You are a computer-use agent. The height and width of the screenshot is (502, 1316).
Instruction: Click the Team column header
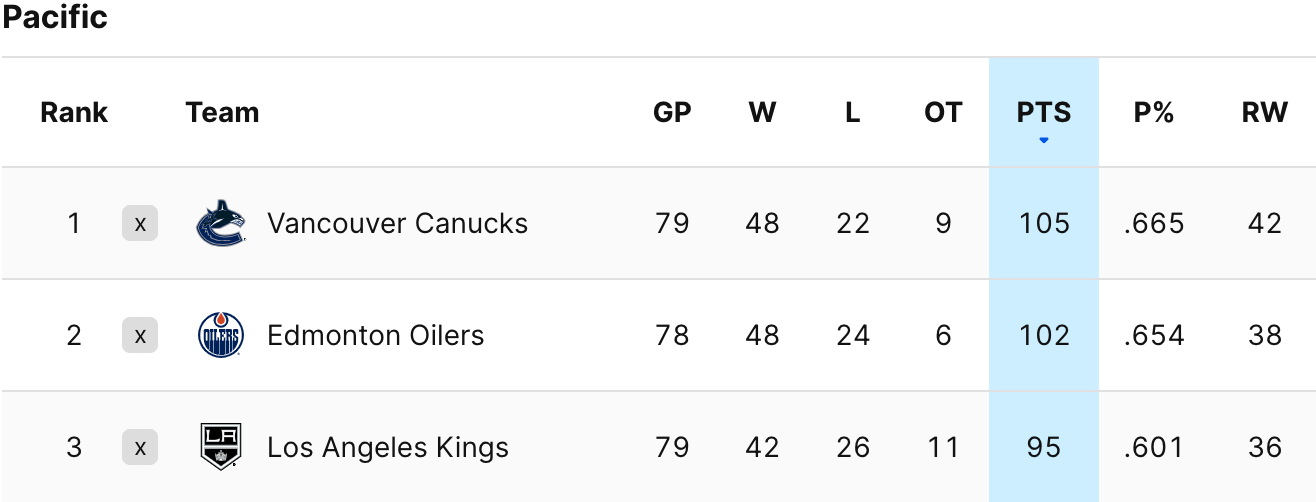pos(222,112)
